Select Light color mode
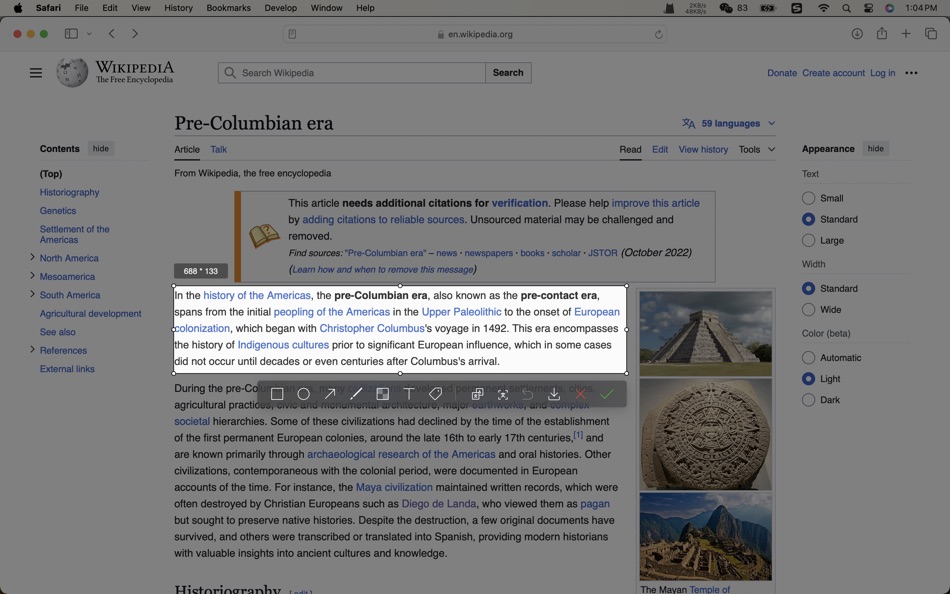 click(x=808, y=379)
